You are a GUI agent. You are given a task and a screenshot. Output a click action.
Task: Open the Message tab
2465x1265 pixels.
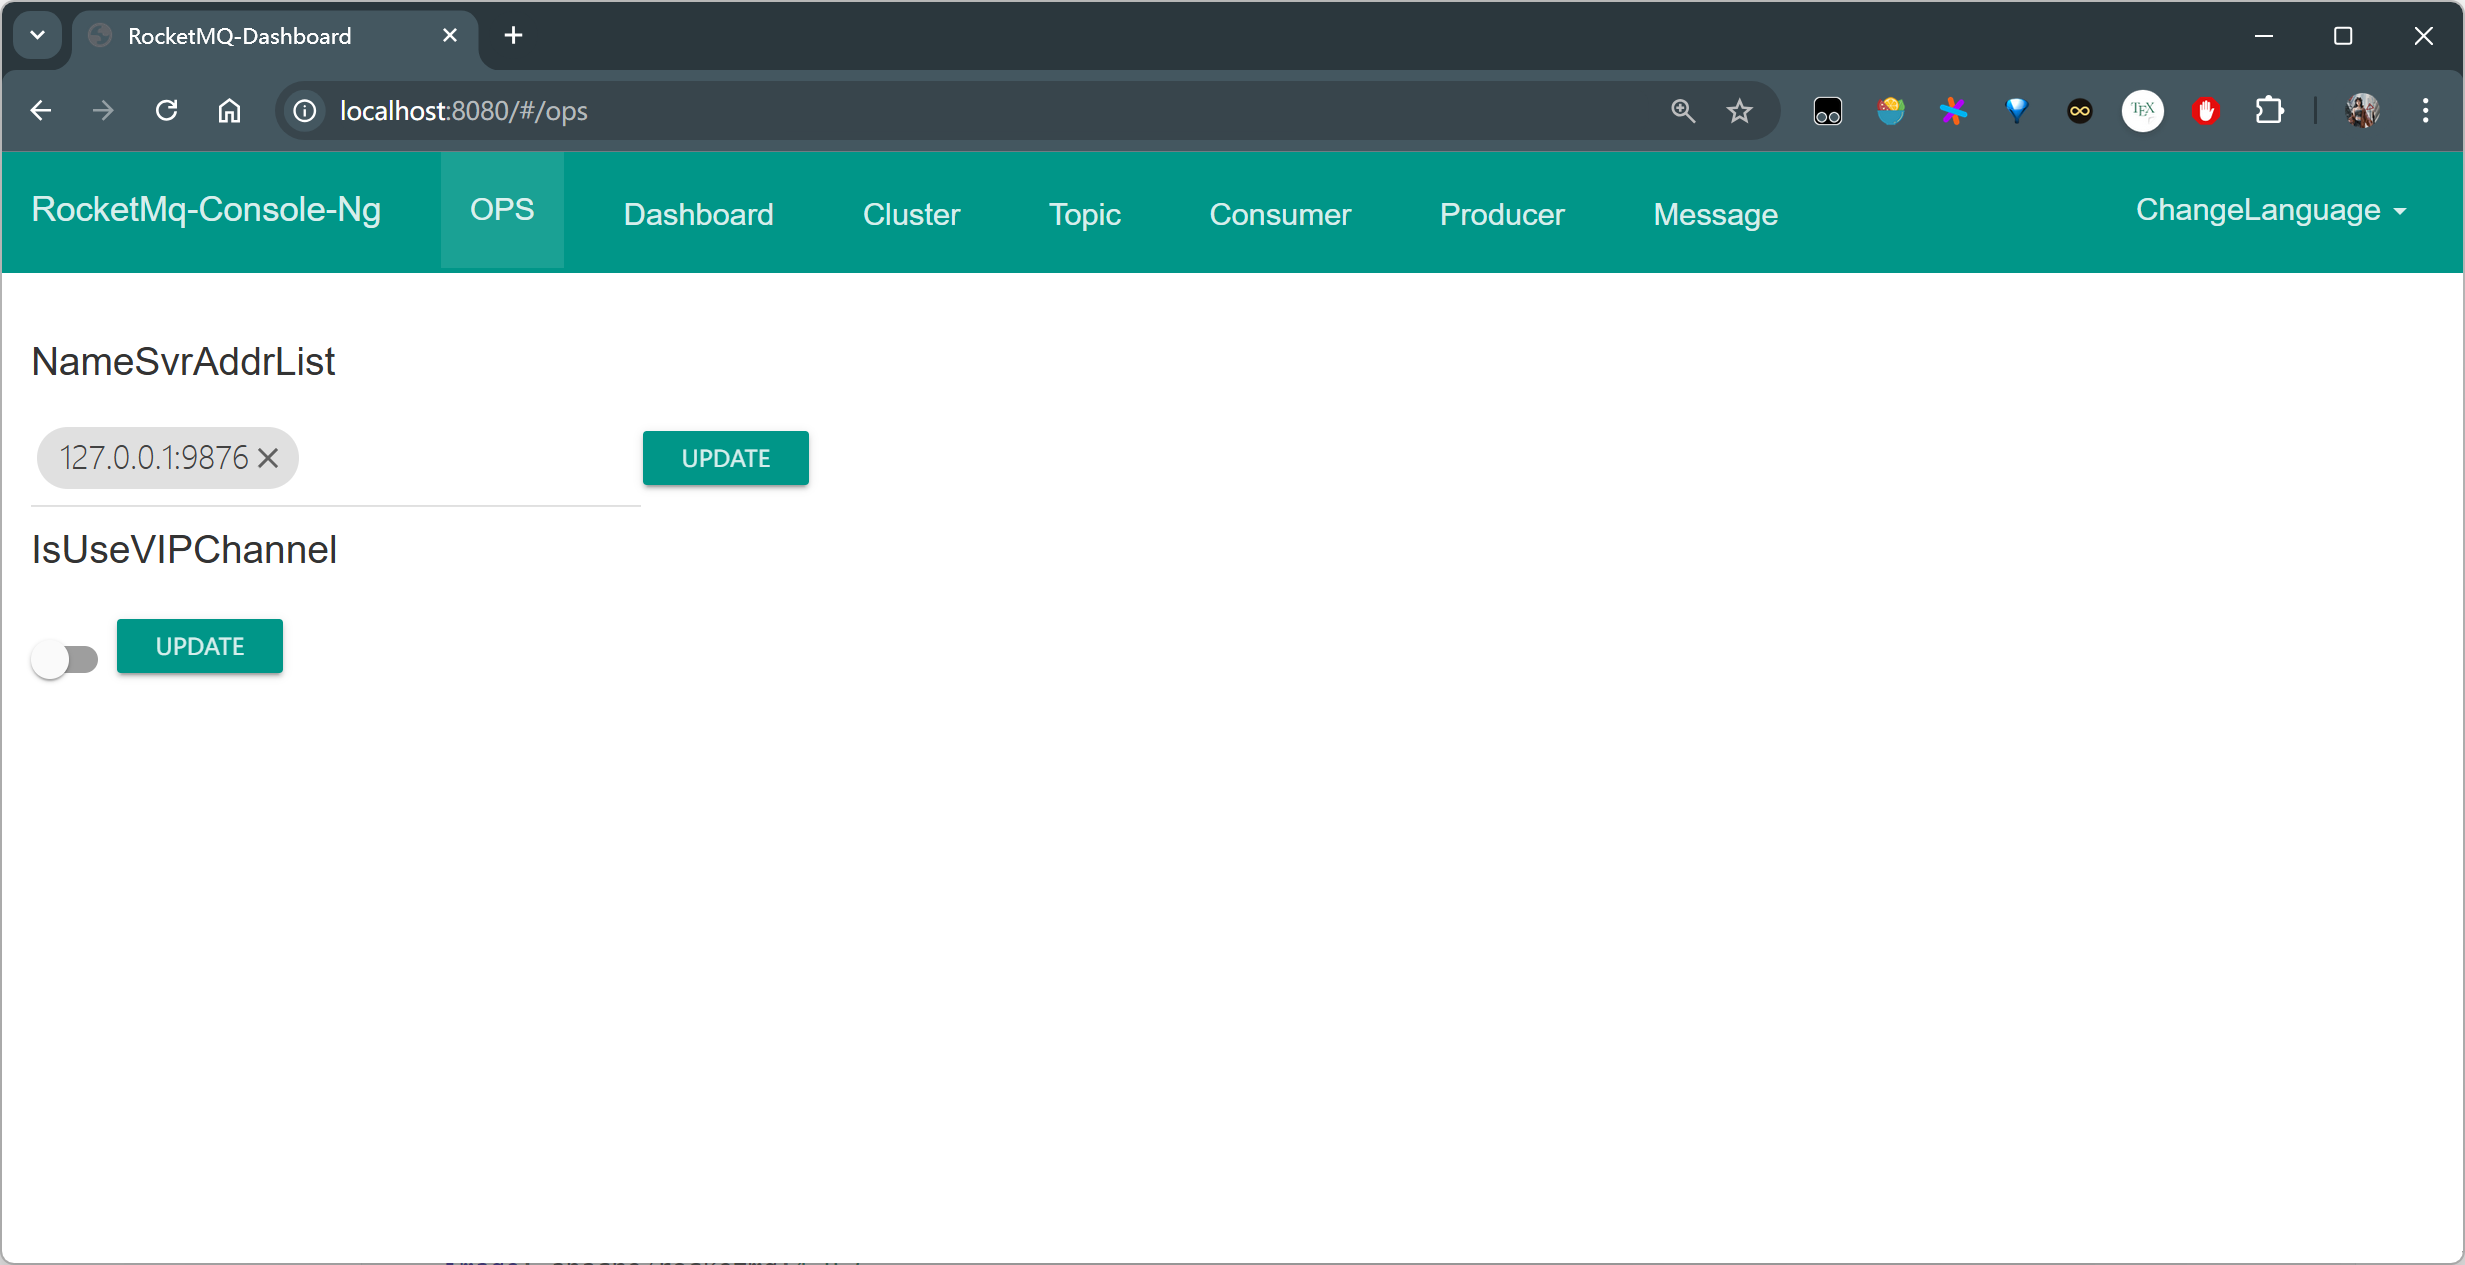pos(1716,214)
